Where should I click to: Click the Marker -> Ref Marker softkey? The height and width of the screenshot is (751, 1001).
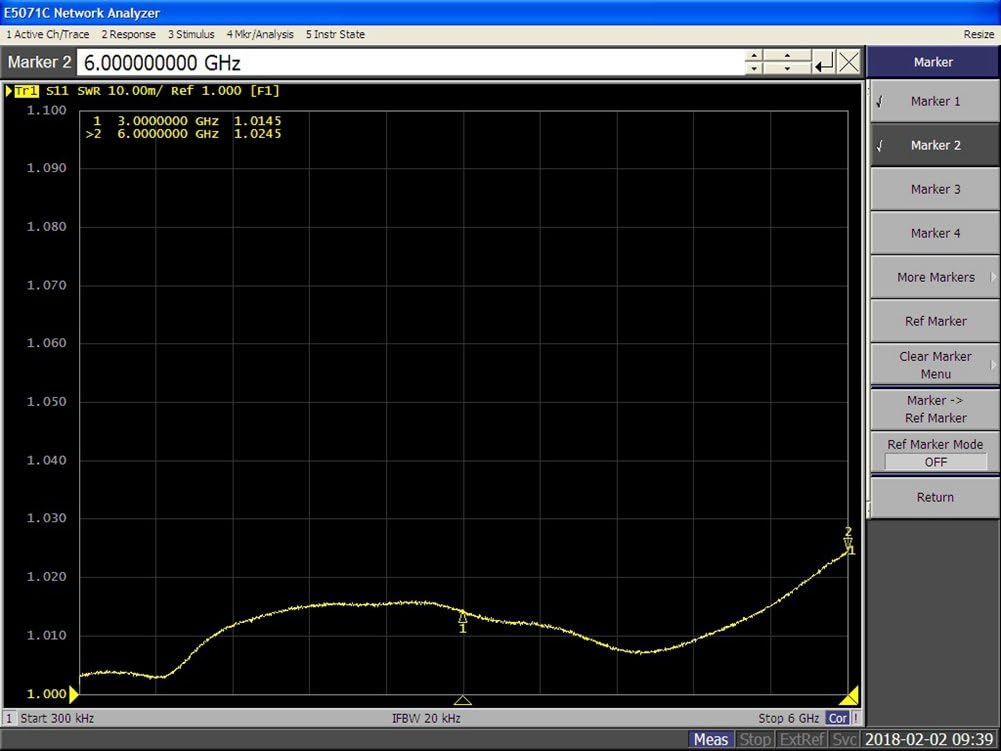934,409
